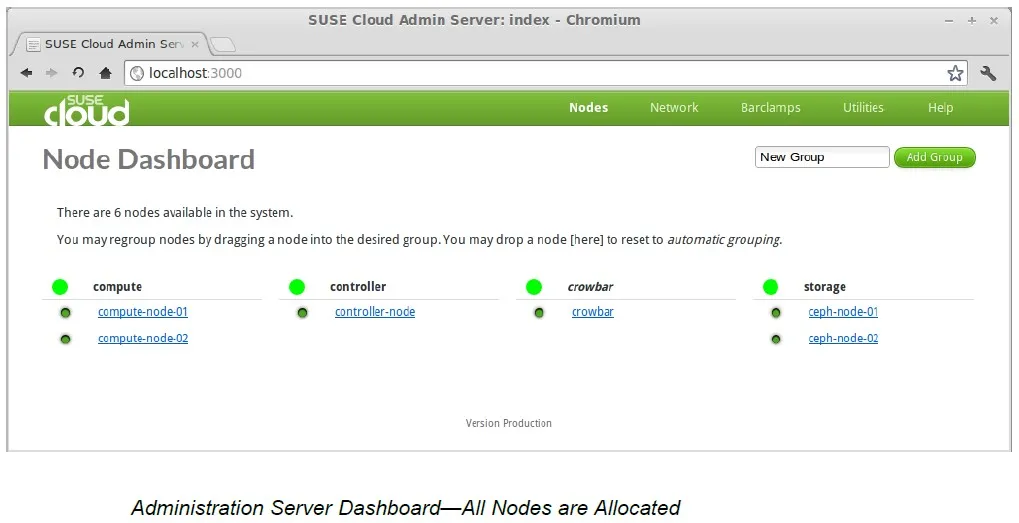The image size is (1019, 523).
Task: Click the SUSE Cloud logo
Action: 86,109
